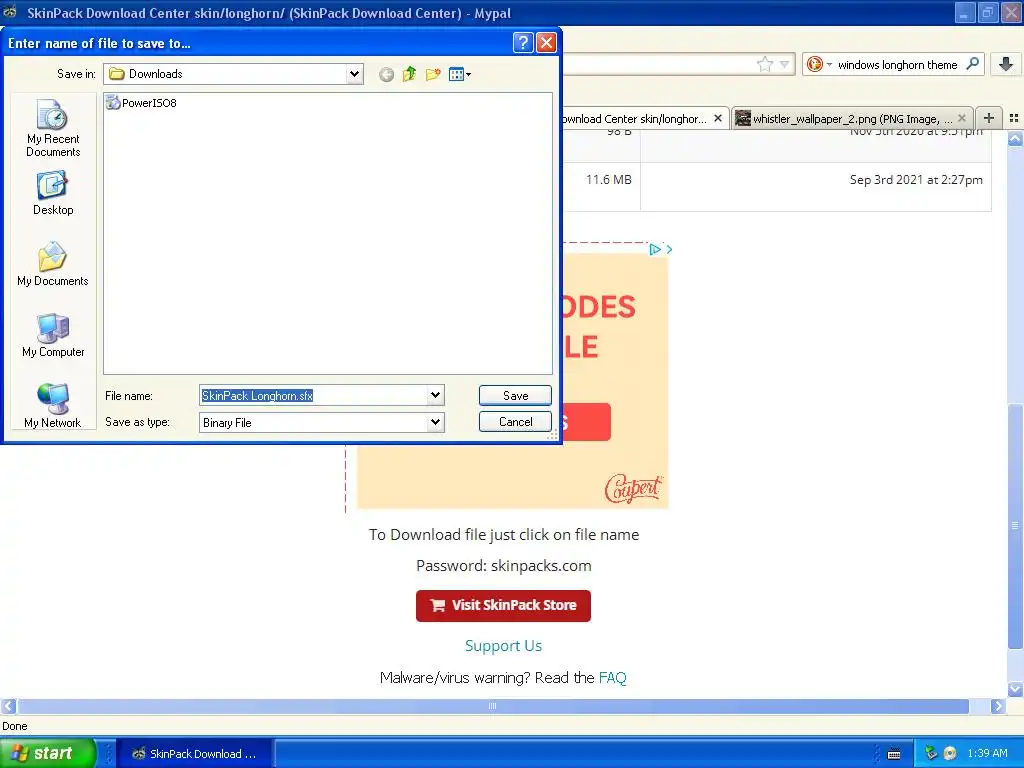
Task: Click the keyboard icon in taskbar
Action: coord(894,754)
